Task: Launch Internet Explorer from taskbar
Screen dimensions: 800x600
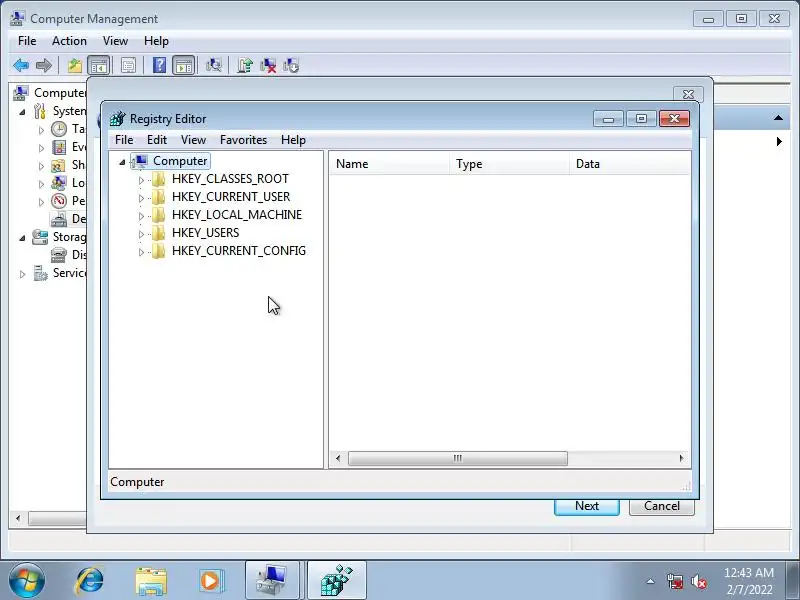Action: [90, 581]
